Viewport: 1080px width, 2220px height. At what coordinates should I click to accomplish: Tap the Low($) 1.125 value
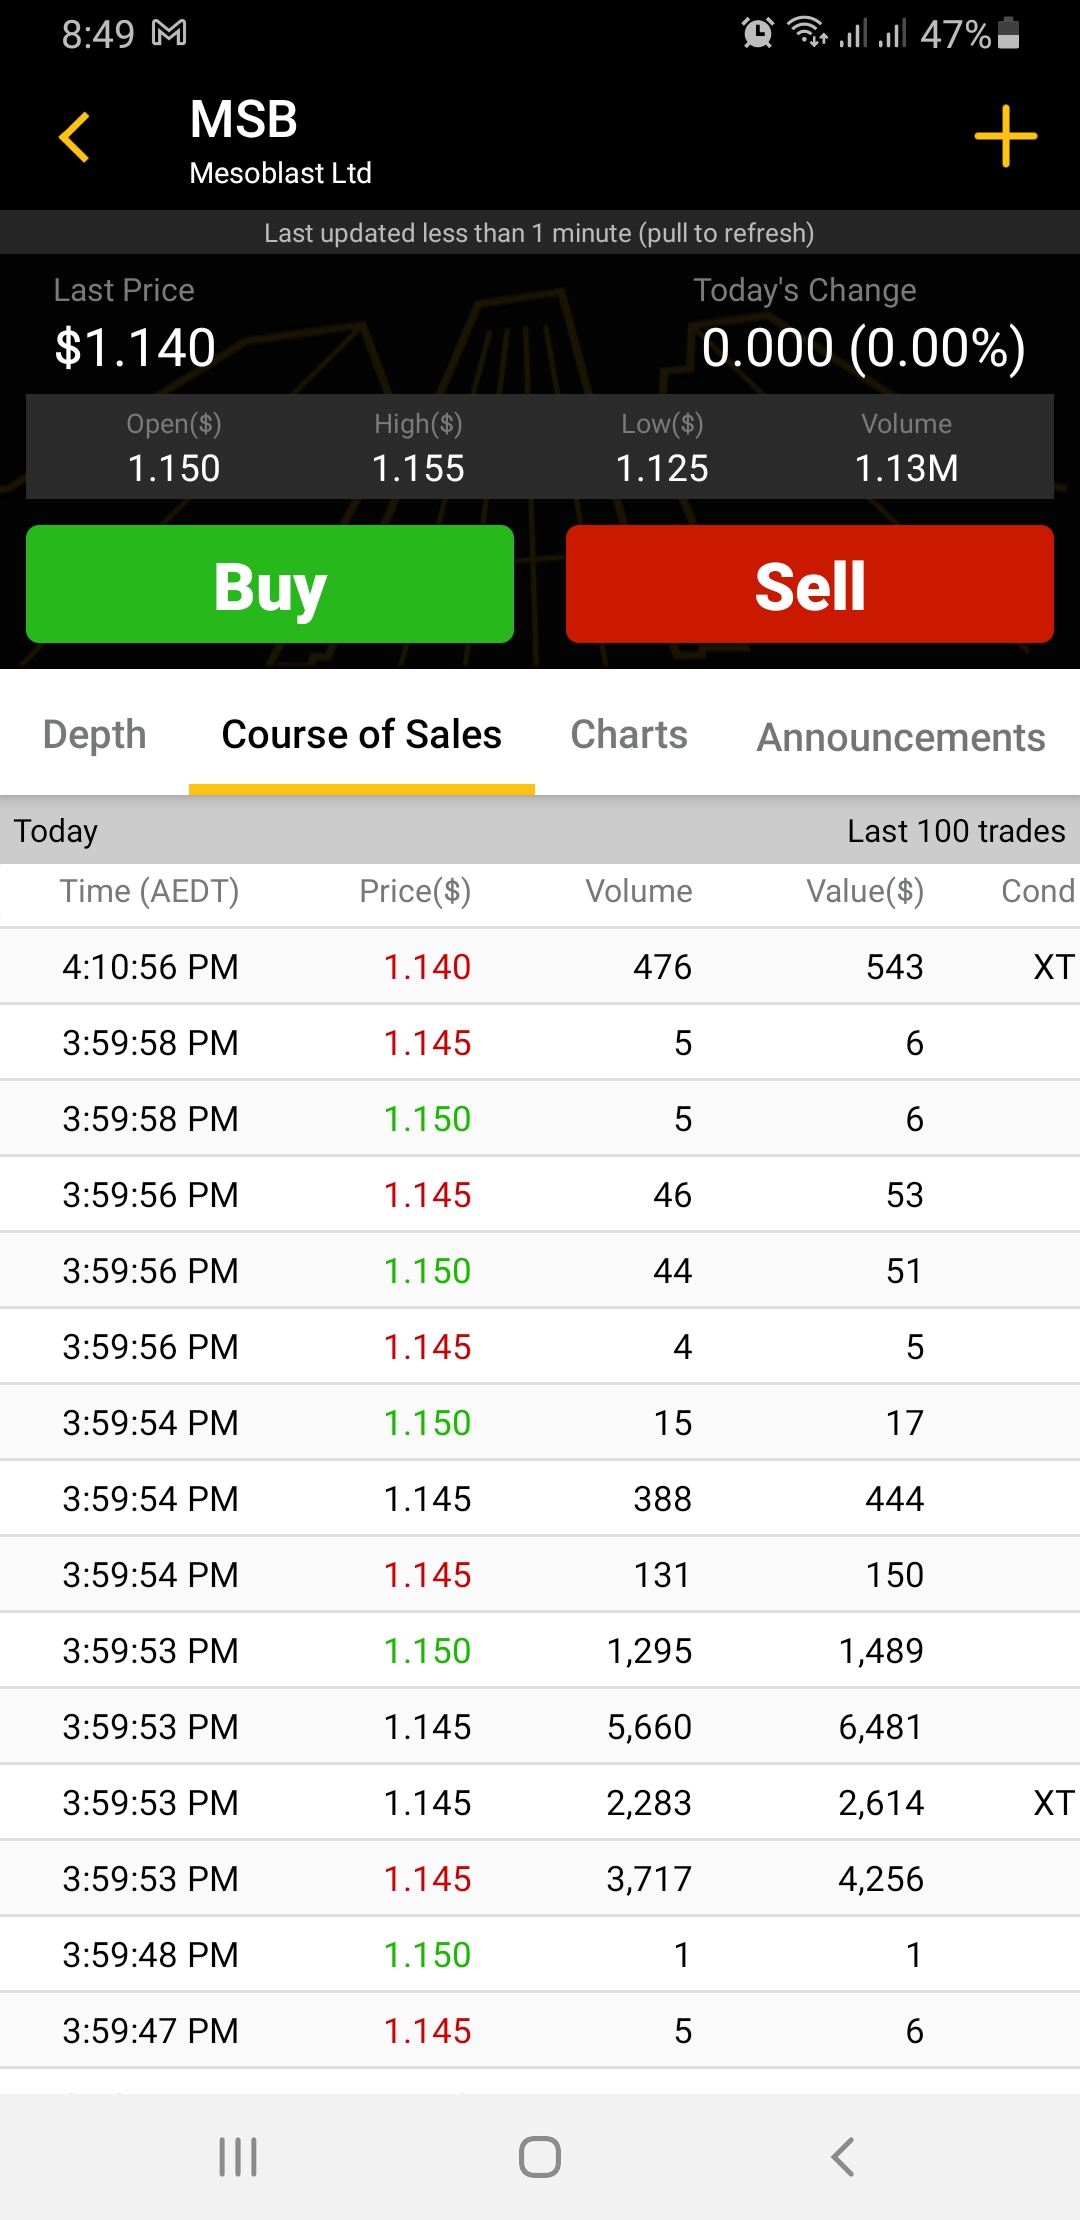tap(662, 468)
